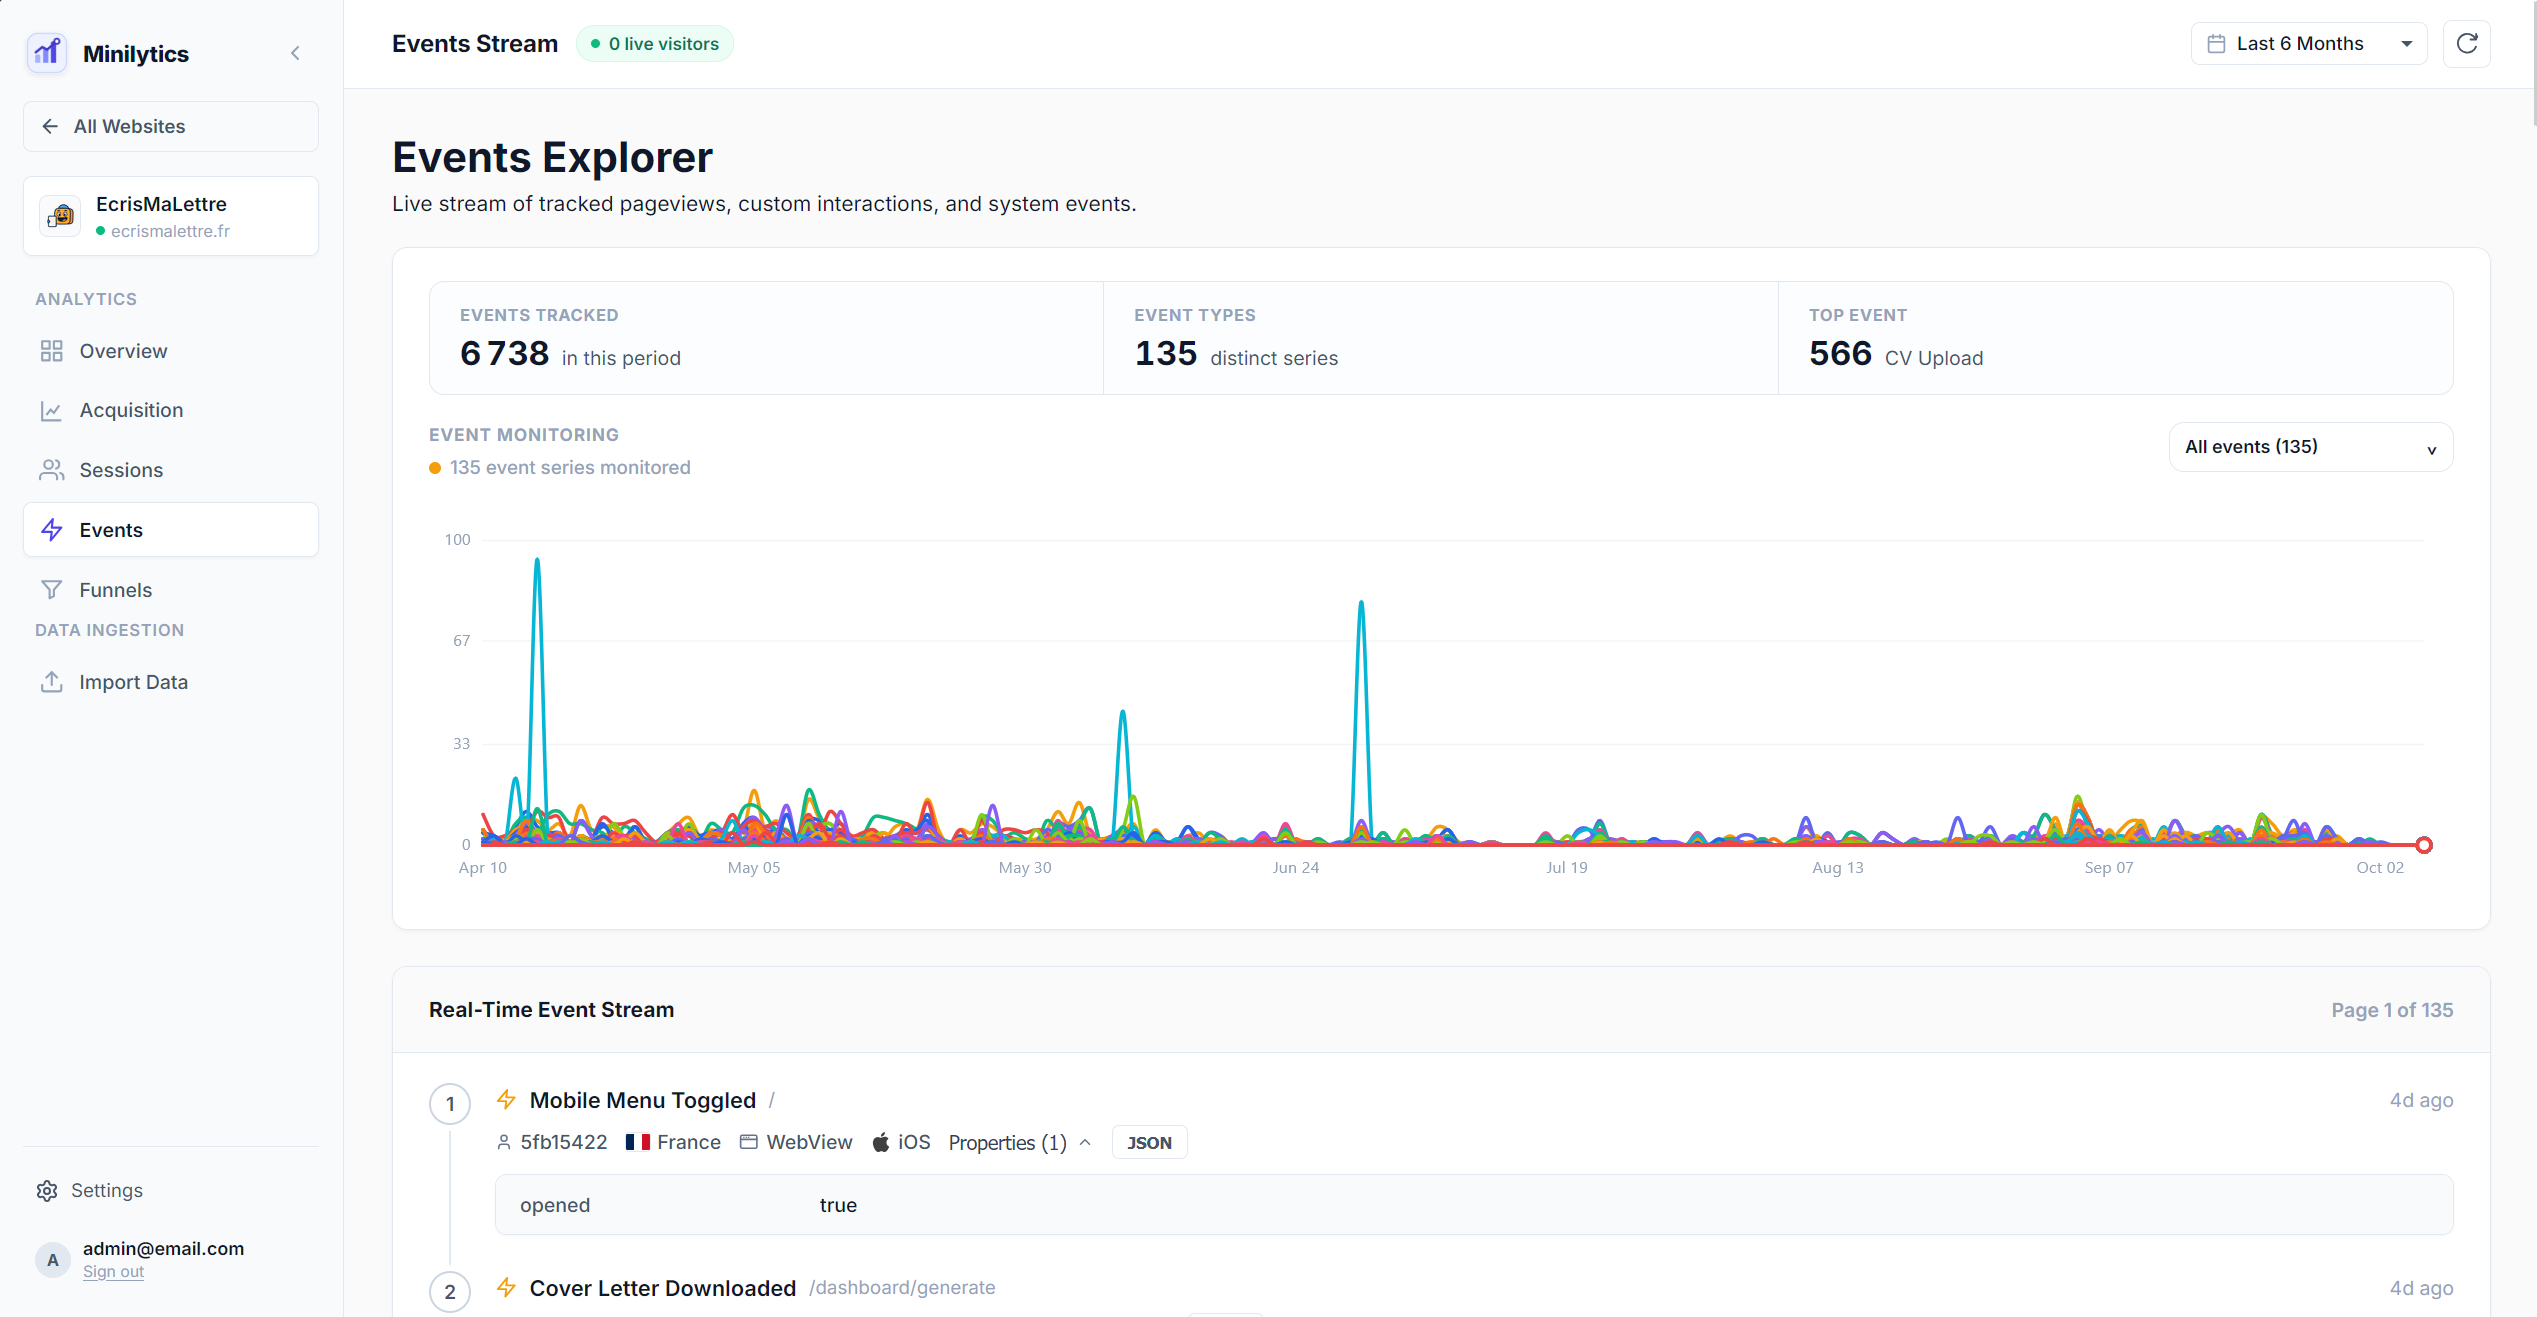Click the page vertical scrollbar
The width and height of the screenshot is (2537, 1317).
click(2532, 62)
